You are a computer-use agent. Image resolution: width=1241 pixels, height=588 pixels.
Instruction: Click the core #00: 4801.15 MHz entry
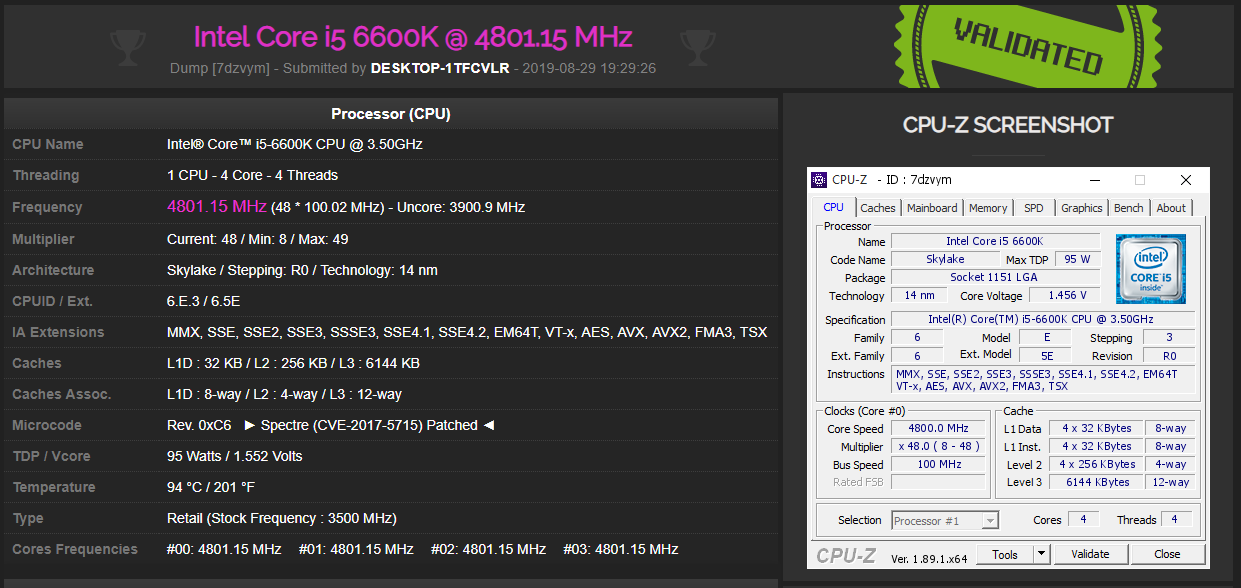[x=224, y=549]
